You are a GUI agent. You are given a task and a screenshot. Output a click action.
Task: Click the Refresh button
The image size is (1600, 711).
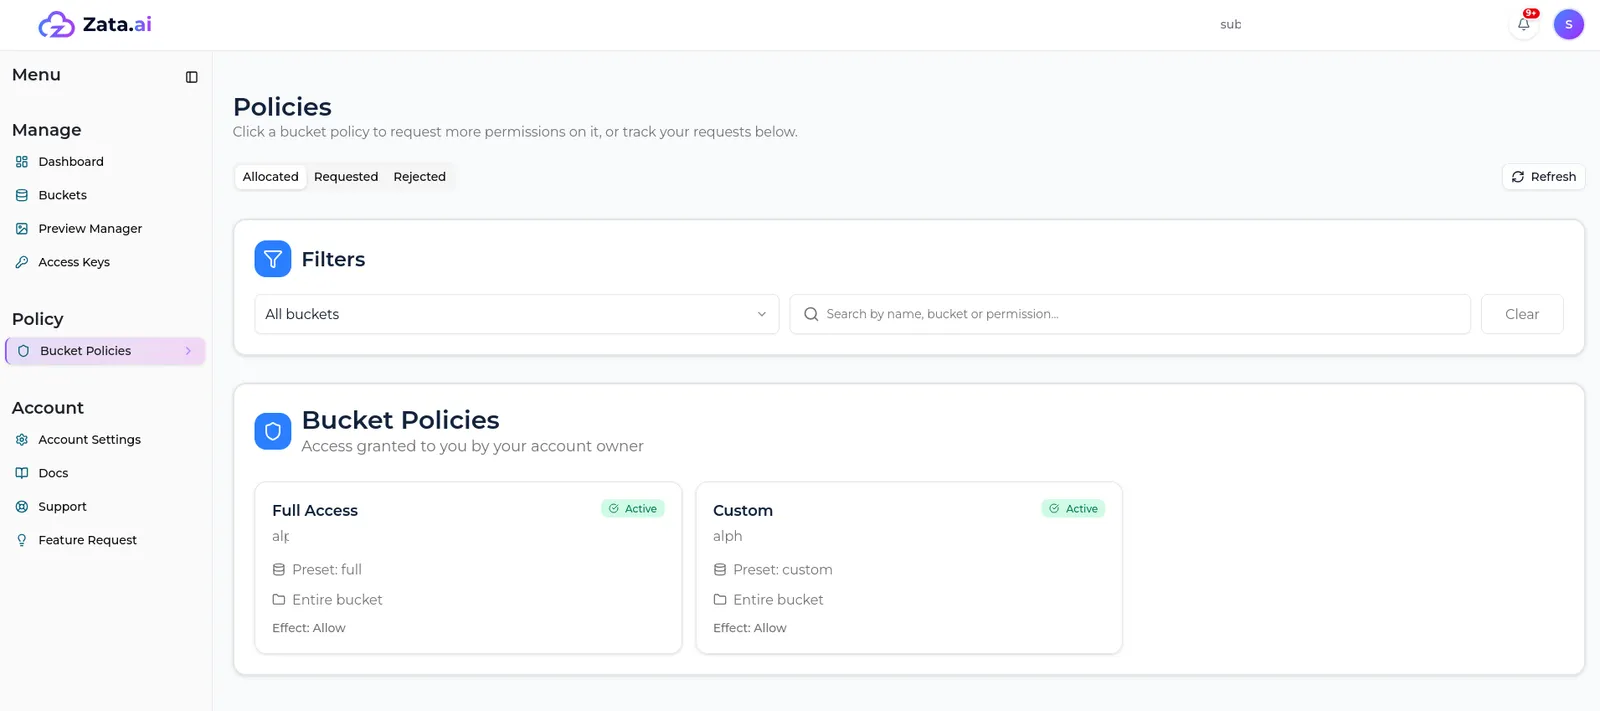coord(1543,177)
